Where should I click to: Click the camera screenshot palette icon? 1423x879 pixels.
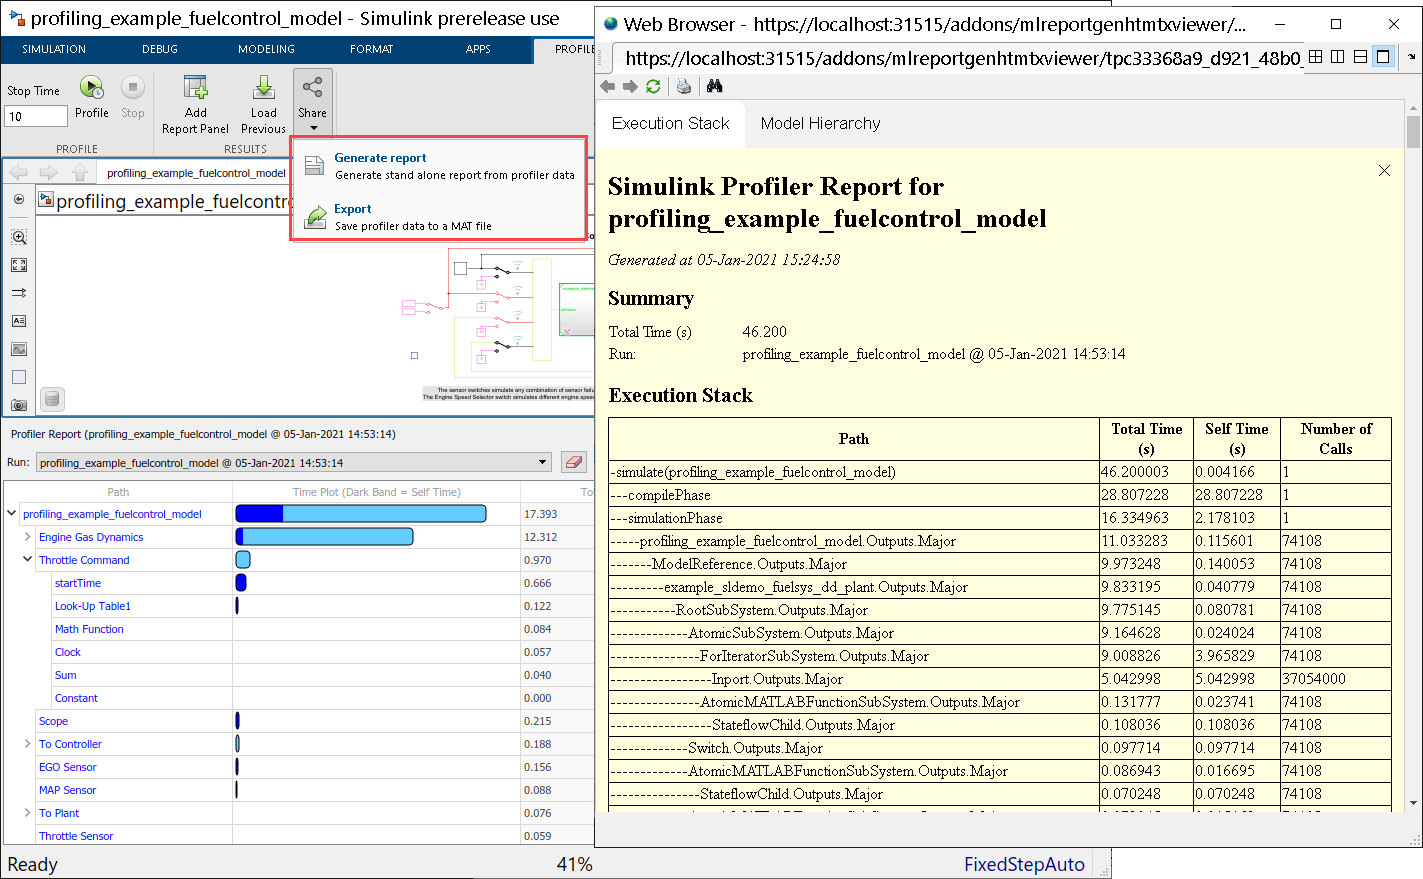(19, 405)
